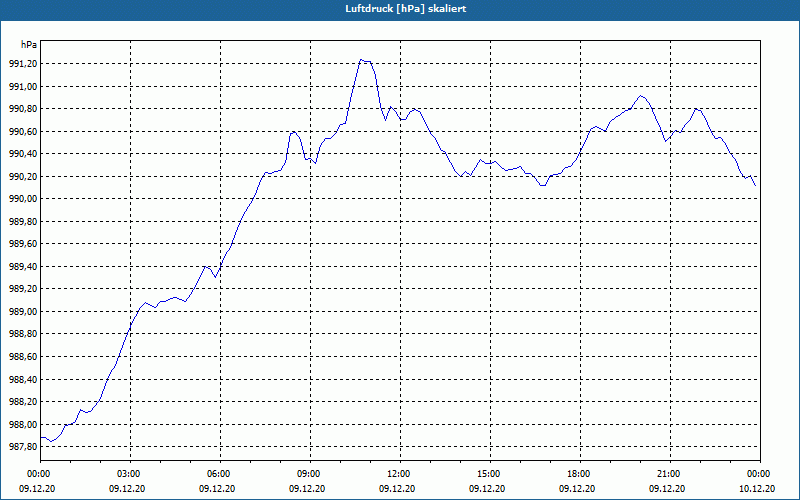Select the 989,20 axis value
800x500 pixels.
click(x=23, y=289)
